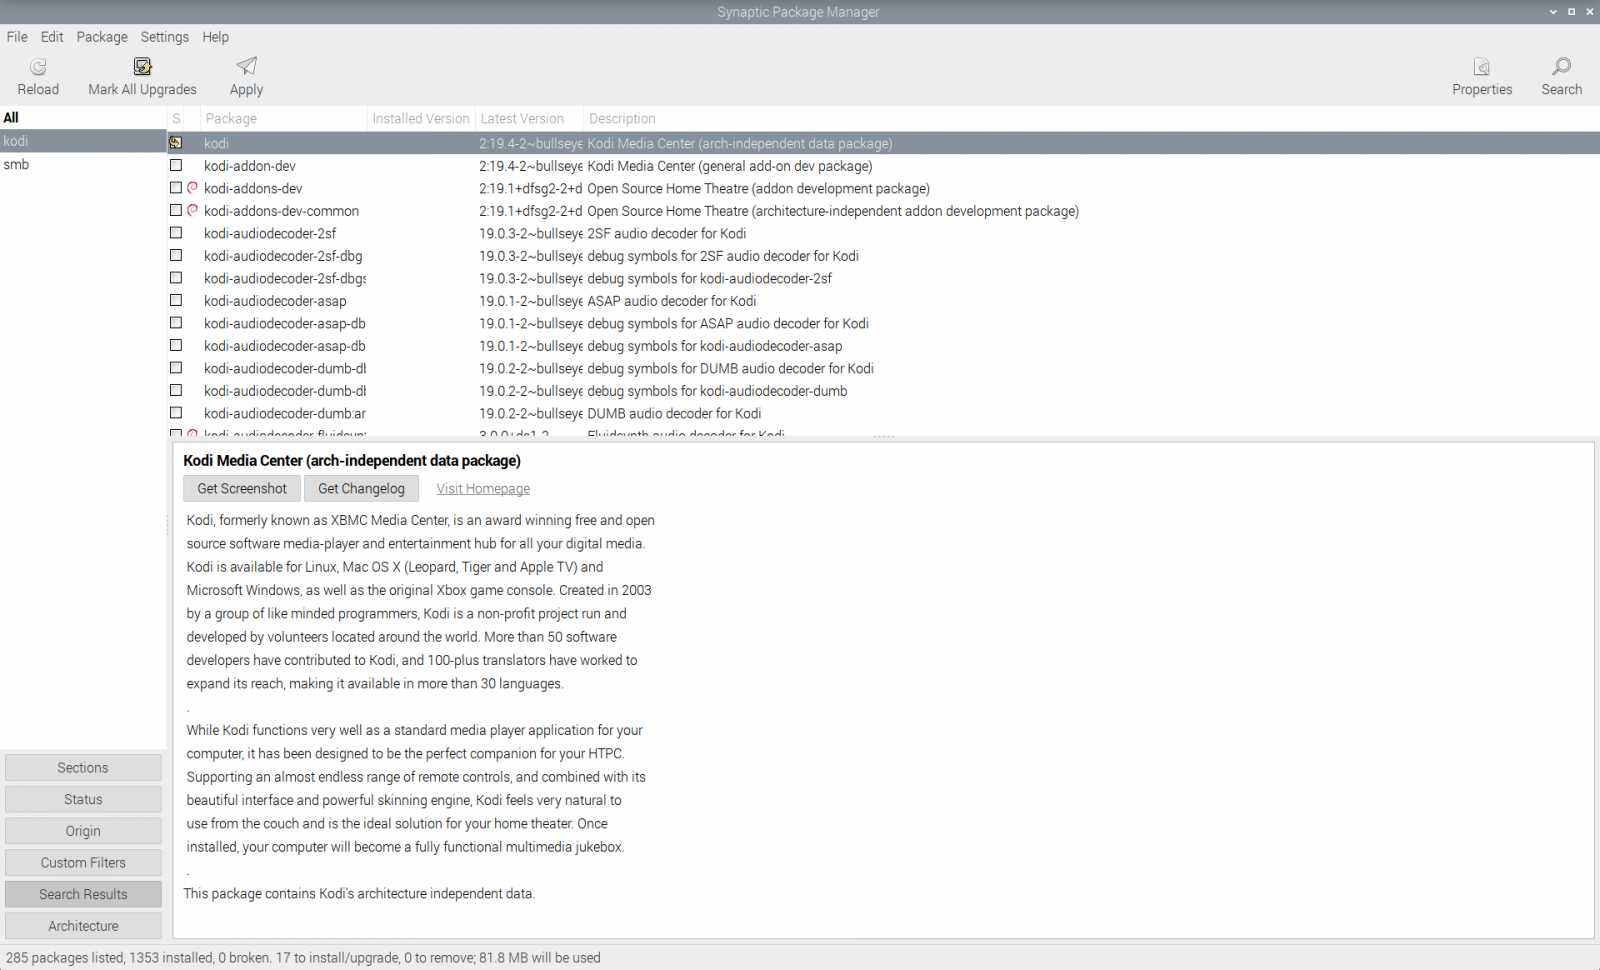1600x970 pixels.
Task: Sort by the Latest Version column header
Action: (x=529, y=118)
